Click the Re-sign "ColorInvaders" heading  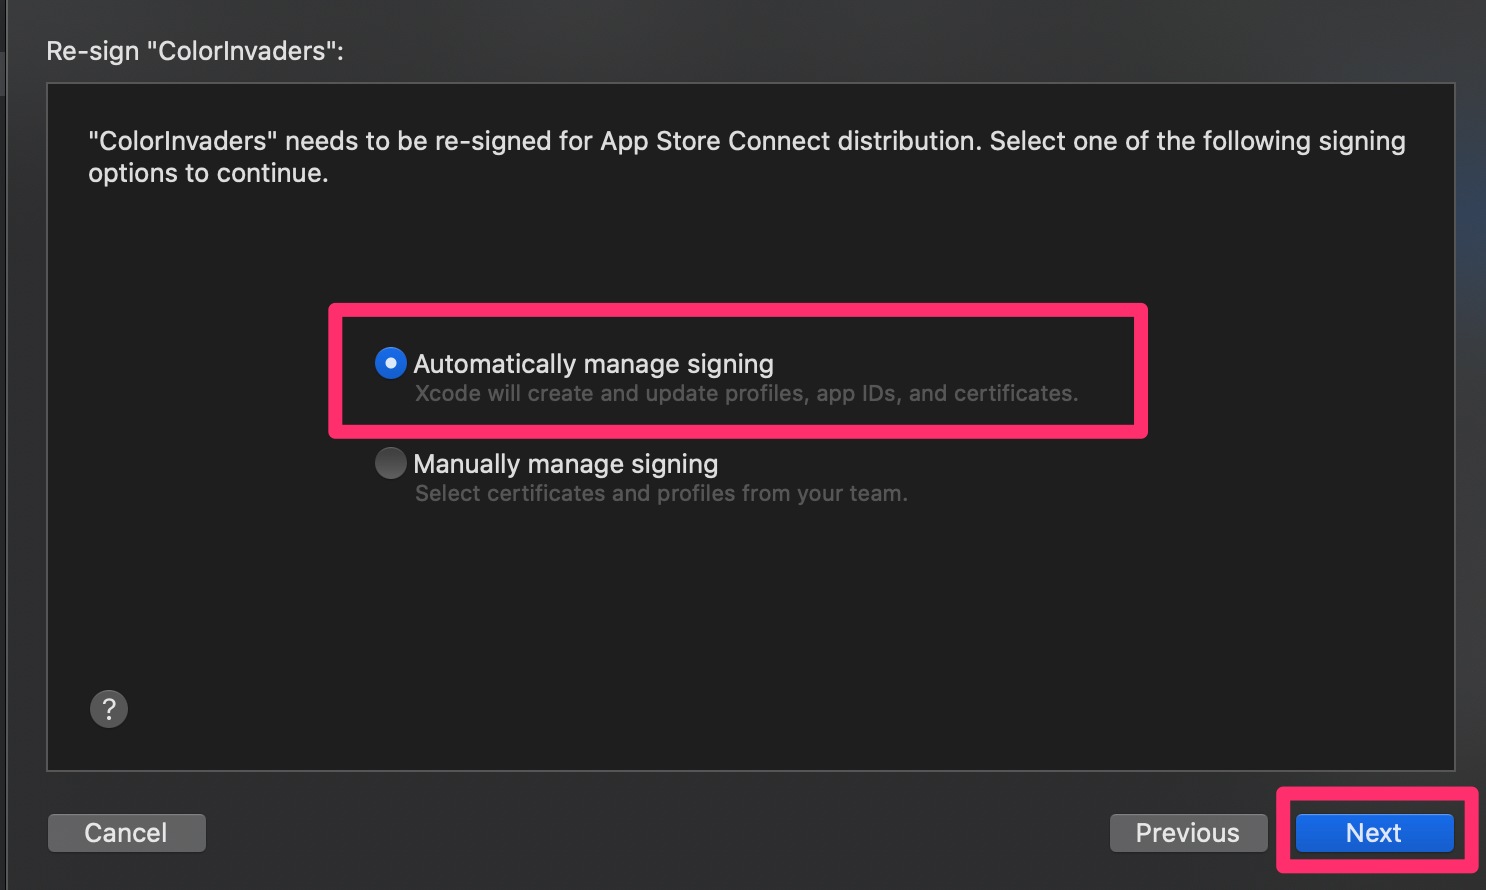click(195, 51)
